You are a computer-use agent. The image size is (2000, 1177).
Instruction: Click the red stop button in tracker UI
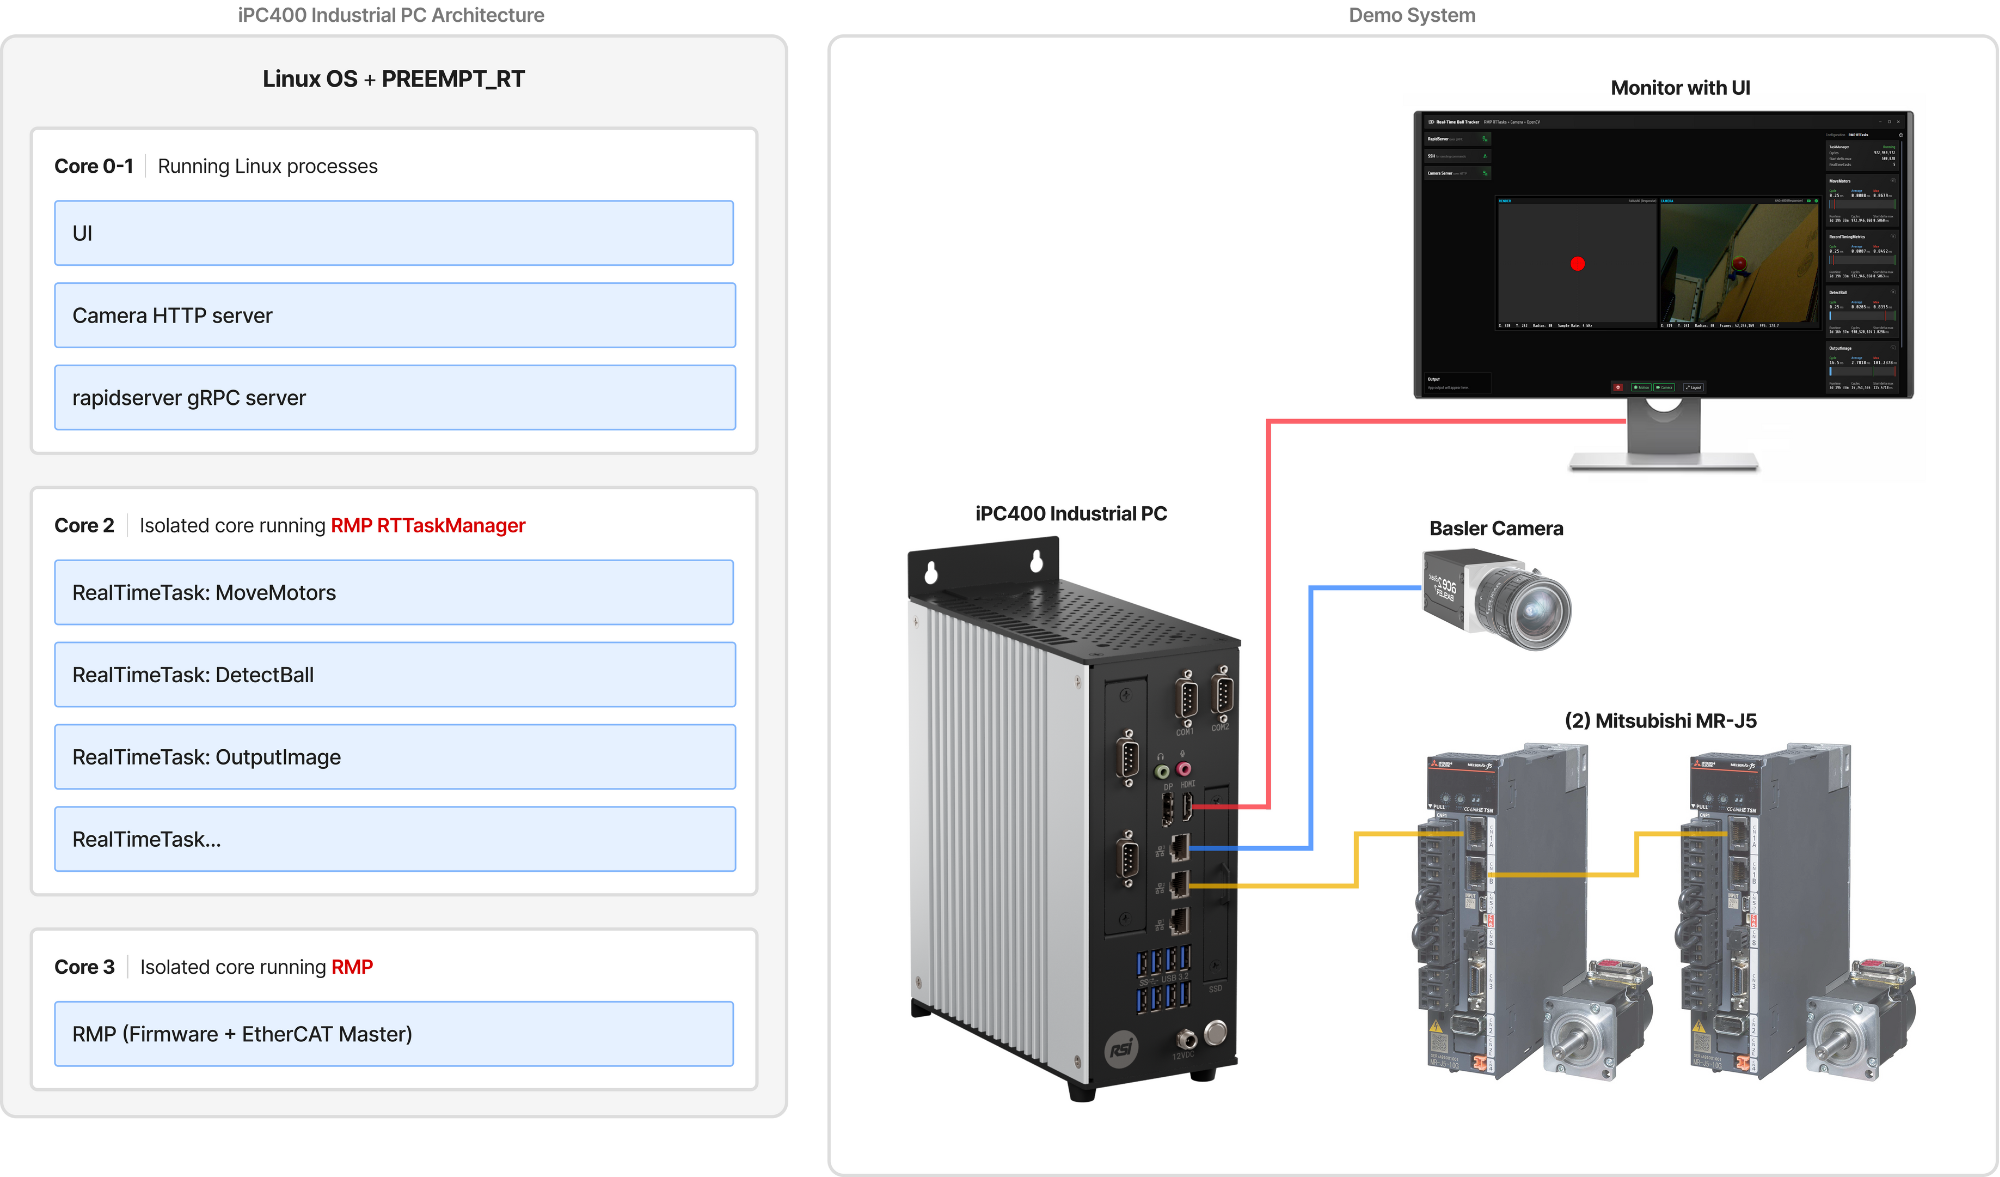(x=1618, y=387)
